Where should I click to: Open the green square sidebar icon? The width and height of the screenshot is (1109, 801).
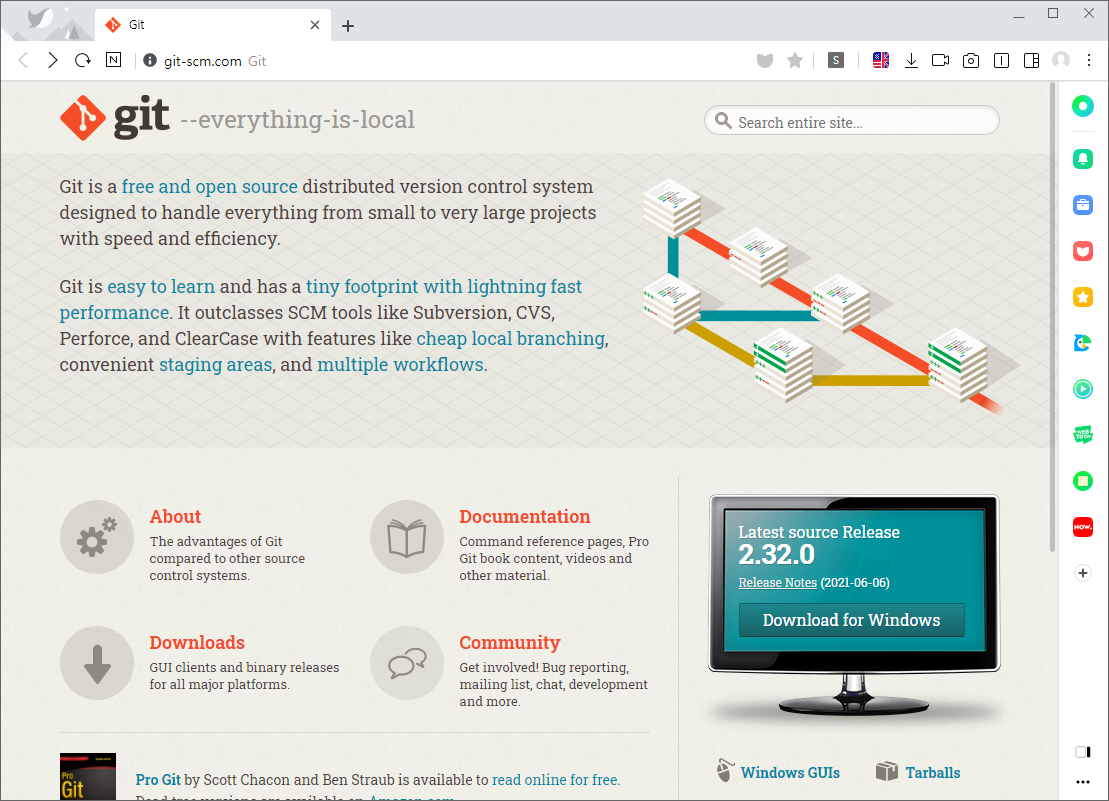pyautogui.click(x=1083, y=481)
